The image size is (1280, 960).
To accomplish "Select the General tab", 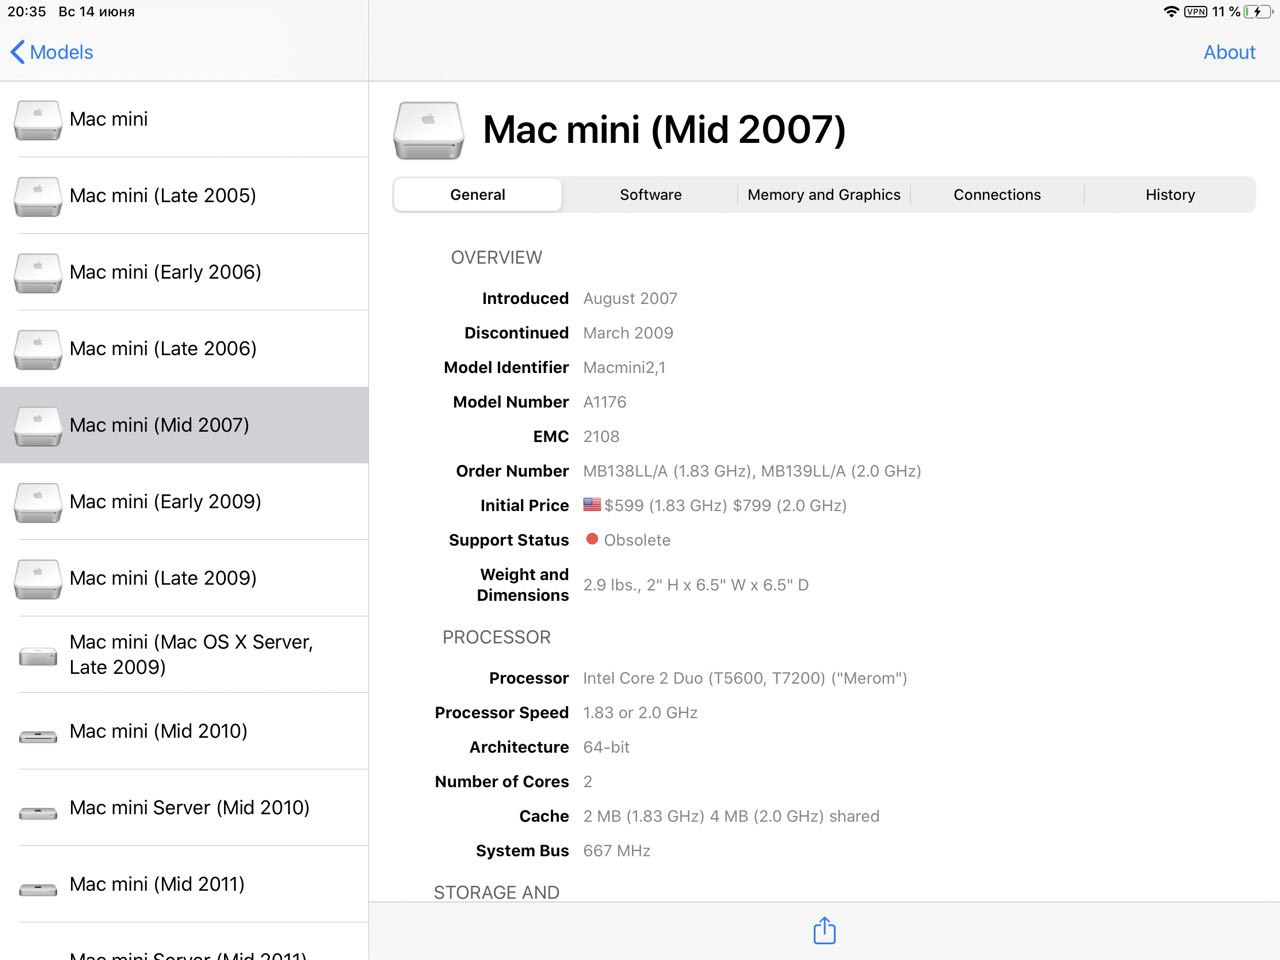I will [478, 195].
